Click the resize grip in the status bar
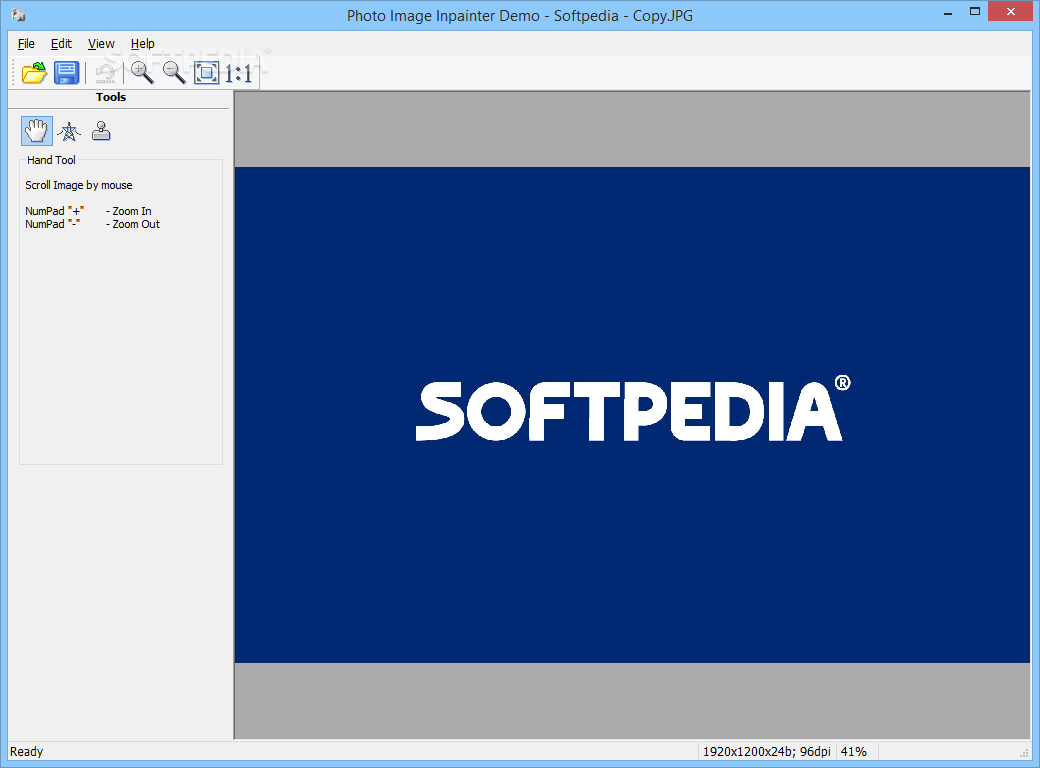This screenshot has width=1040, height=768. pos(1024,753)
